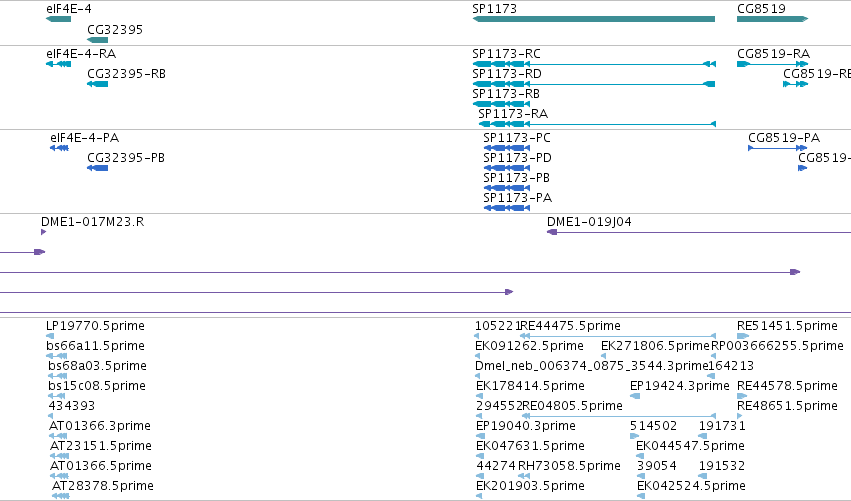Select EST RE44578.5prime

click(741, 396)
